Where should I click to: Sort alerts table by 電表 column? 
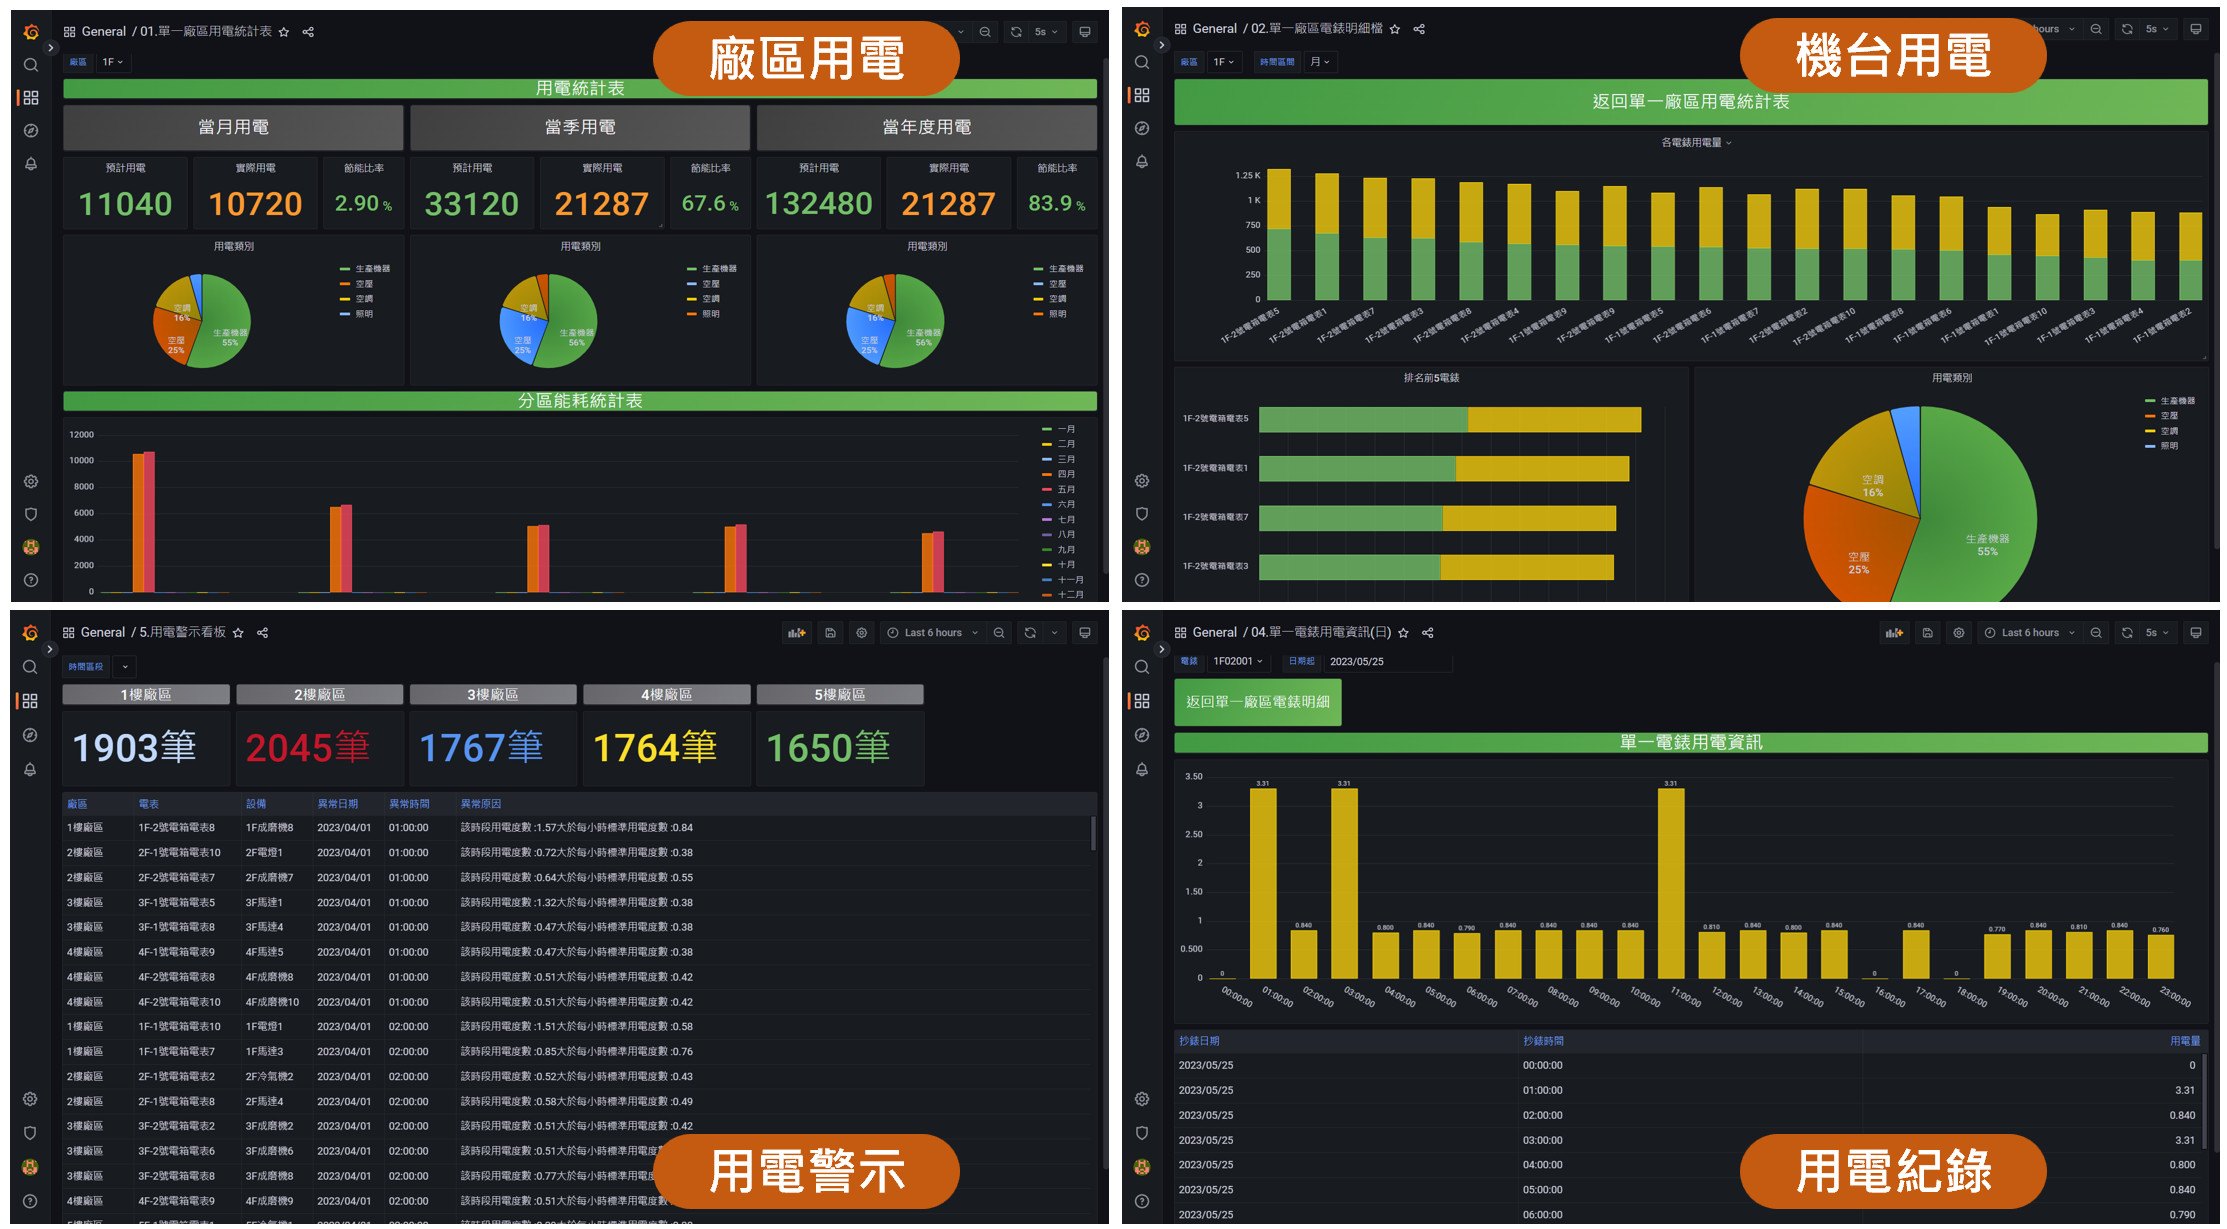pyautogui.click(x=149, y=804)
